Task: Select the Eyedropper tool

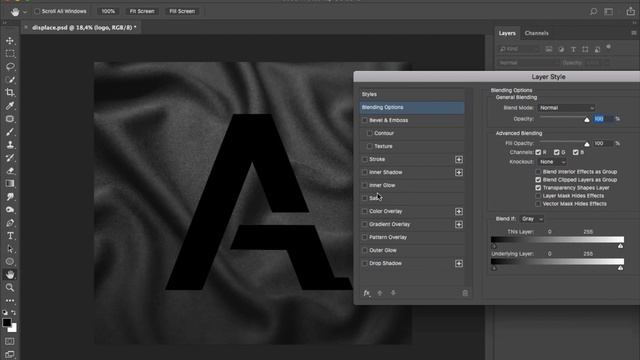Action: [x=10, y=106]
